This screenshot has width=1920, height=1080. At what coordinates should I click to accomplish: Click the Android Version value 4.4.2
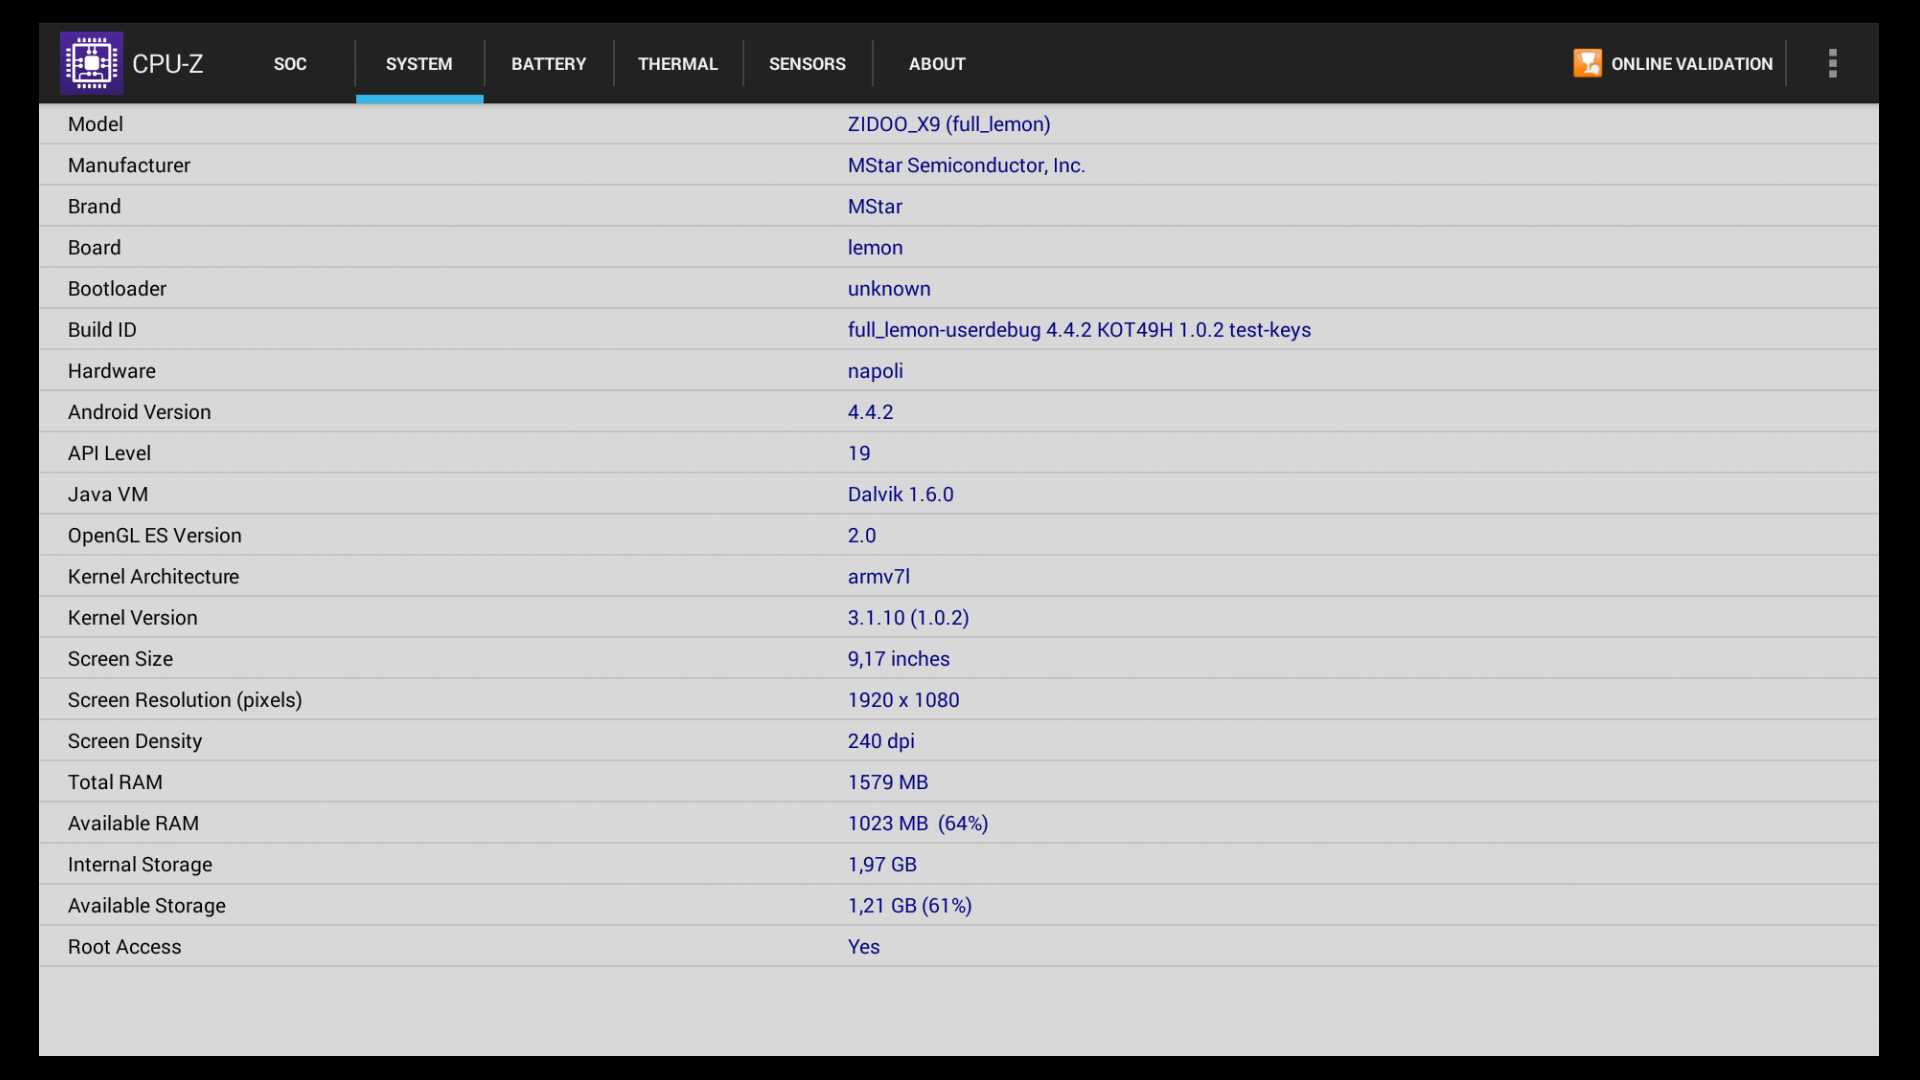point(871,412)
